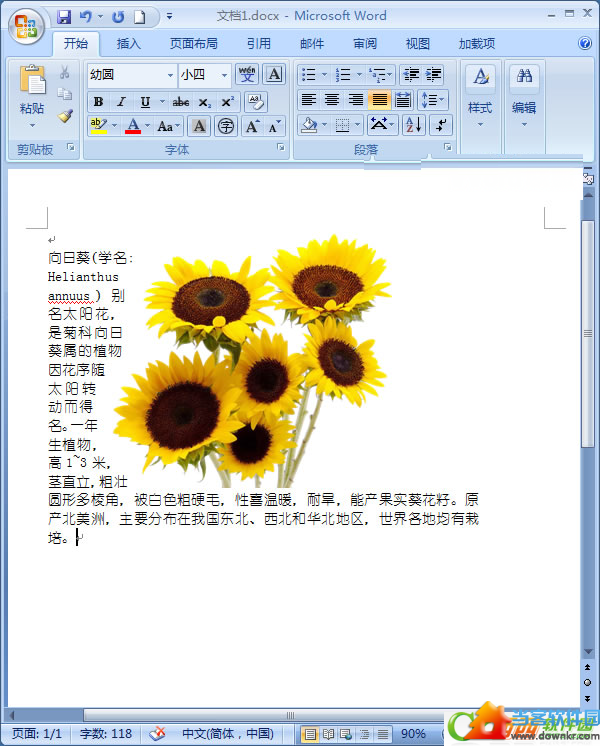Open the highlight color dropdown arrow
Viewport: 600px width, 746px height.
point(115,126)
